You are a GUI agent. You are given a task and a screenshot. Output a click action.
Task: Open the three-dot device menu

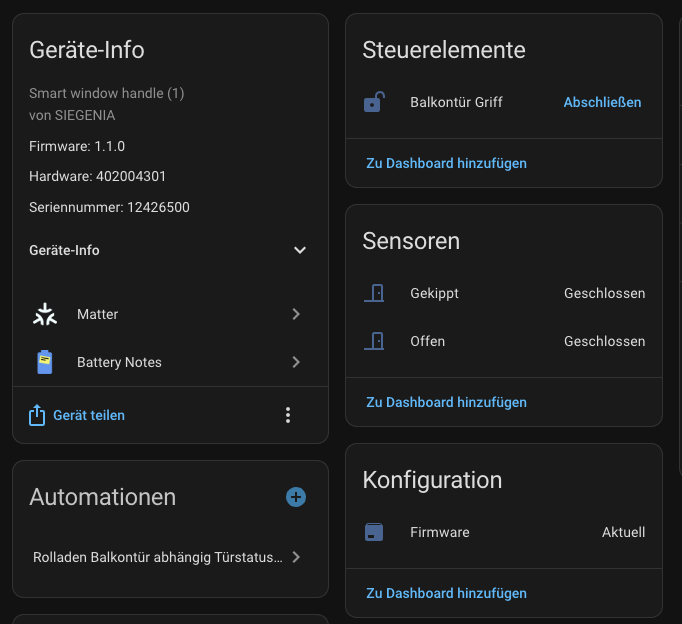tap(288, 415)
